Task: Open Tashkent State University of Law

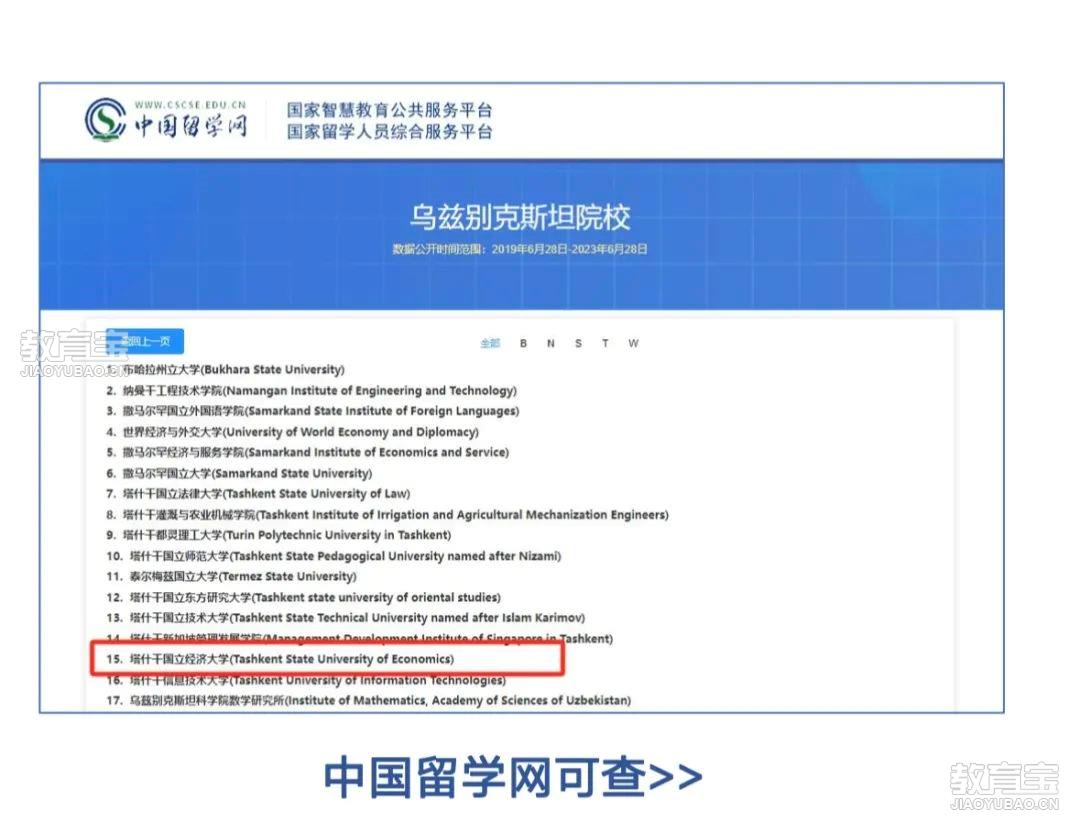Action: point(258,493)
